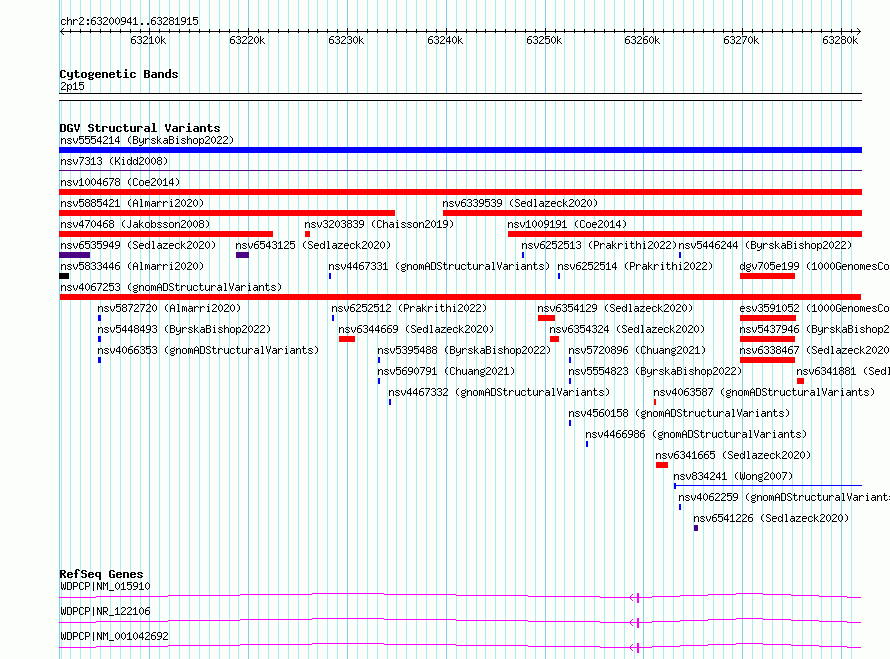The image size is (890, 659).
Task: Click the 63270k ruler tick label
Action: point(741,40)
